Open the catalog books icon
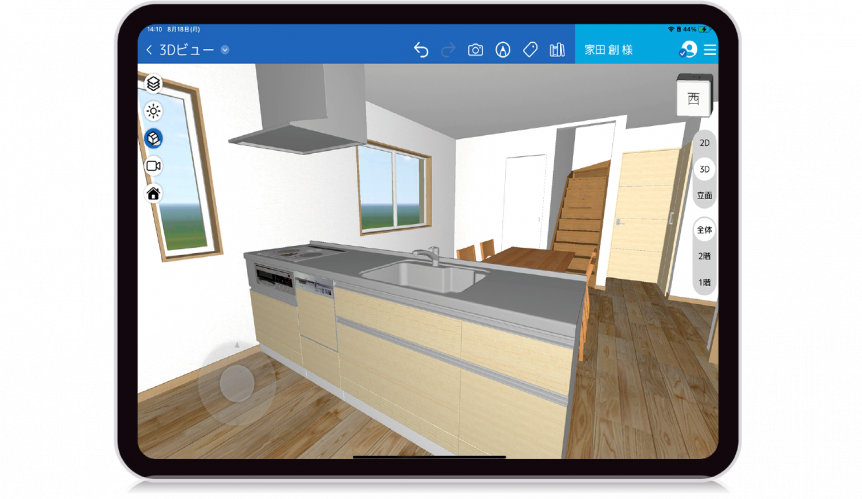 557,50
